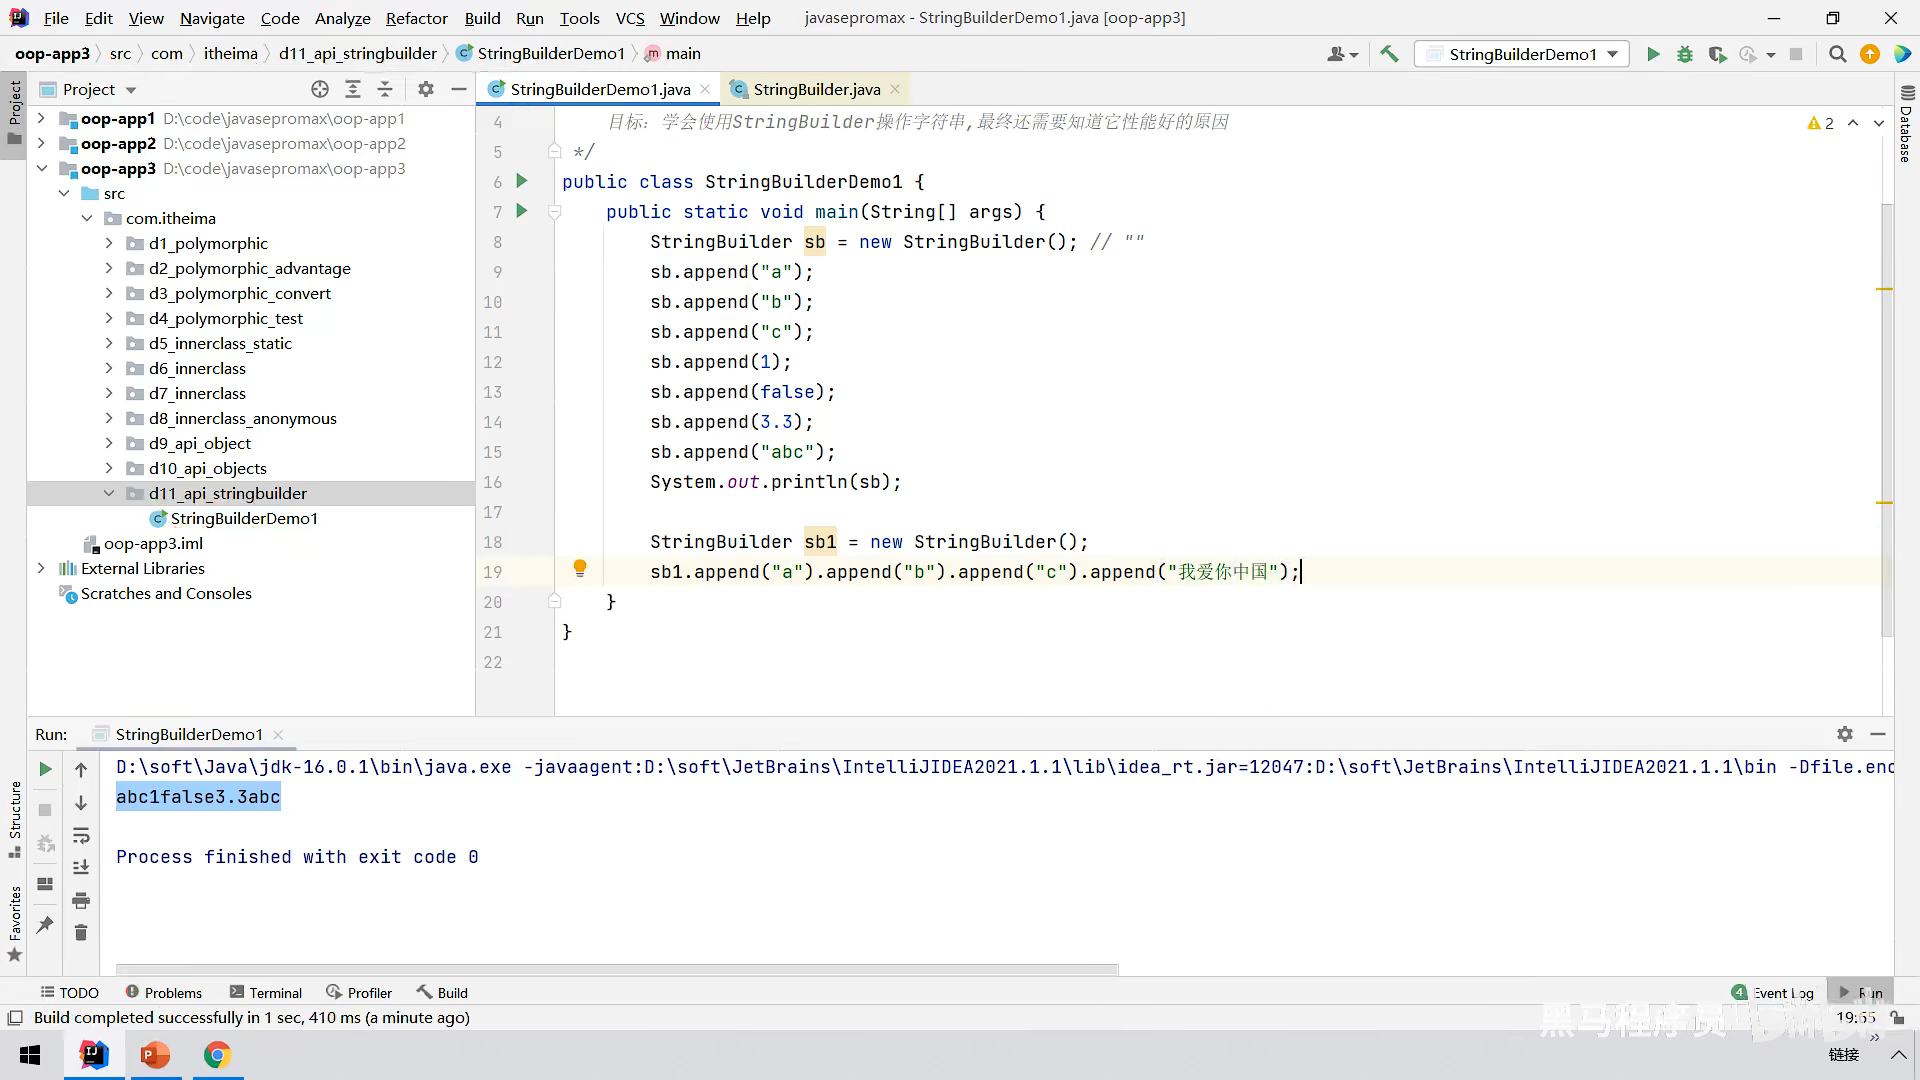Click the Select Opened File target icon
This screenshot has height=1080, width=1920.
[x=320, y=89]
